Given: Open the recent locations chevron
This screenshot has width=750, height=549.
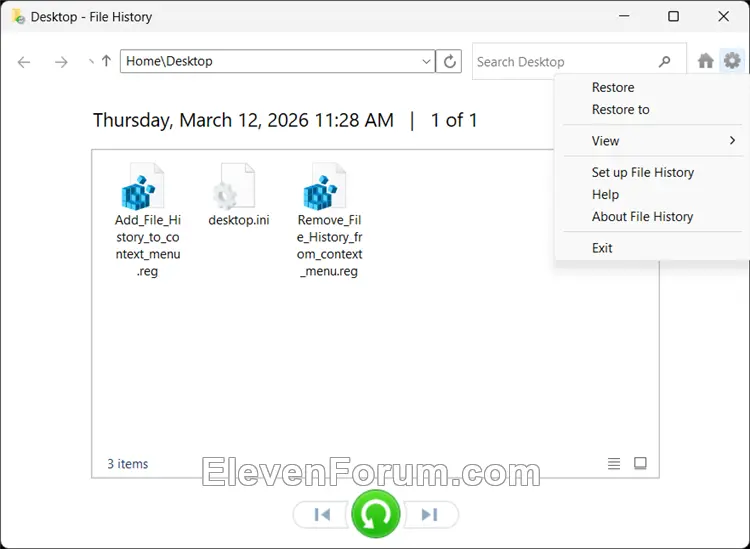Looking at the screenshot, I should (x=91, y=62).
